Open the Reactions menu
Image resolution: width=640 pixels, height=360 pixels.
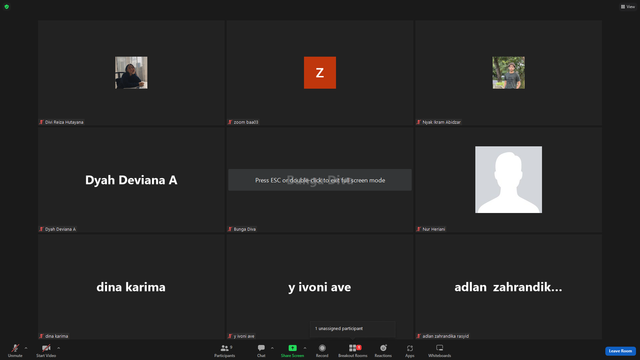pos(383,350)
